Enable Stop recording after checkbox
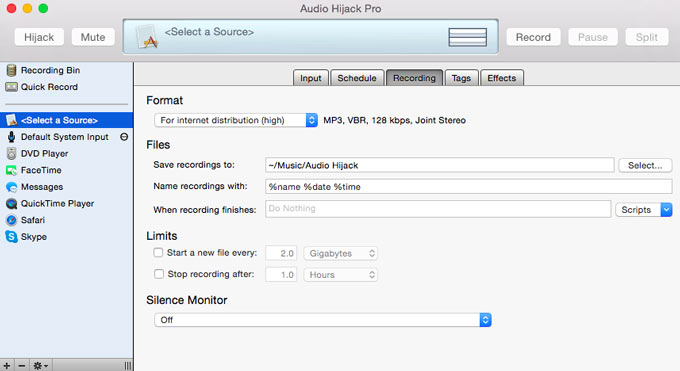Screen dimensions: 680x371 tap(159, 274)
